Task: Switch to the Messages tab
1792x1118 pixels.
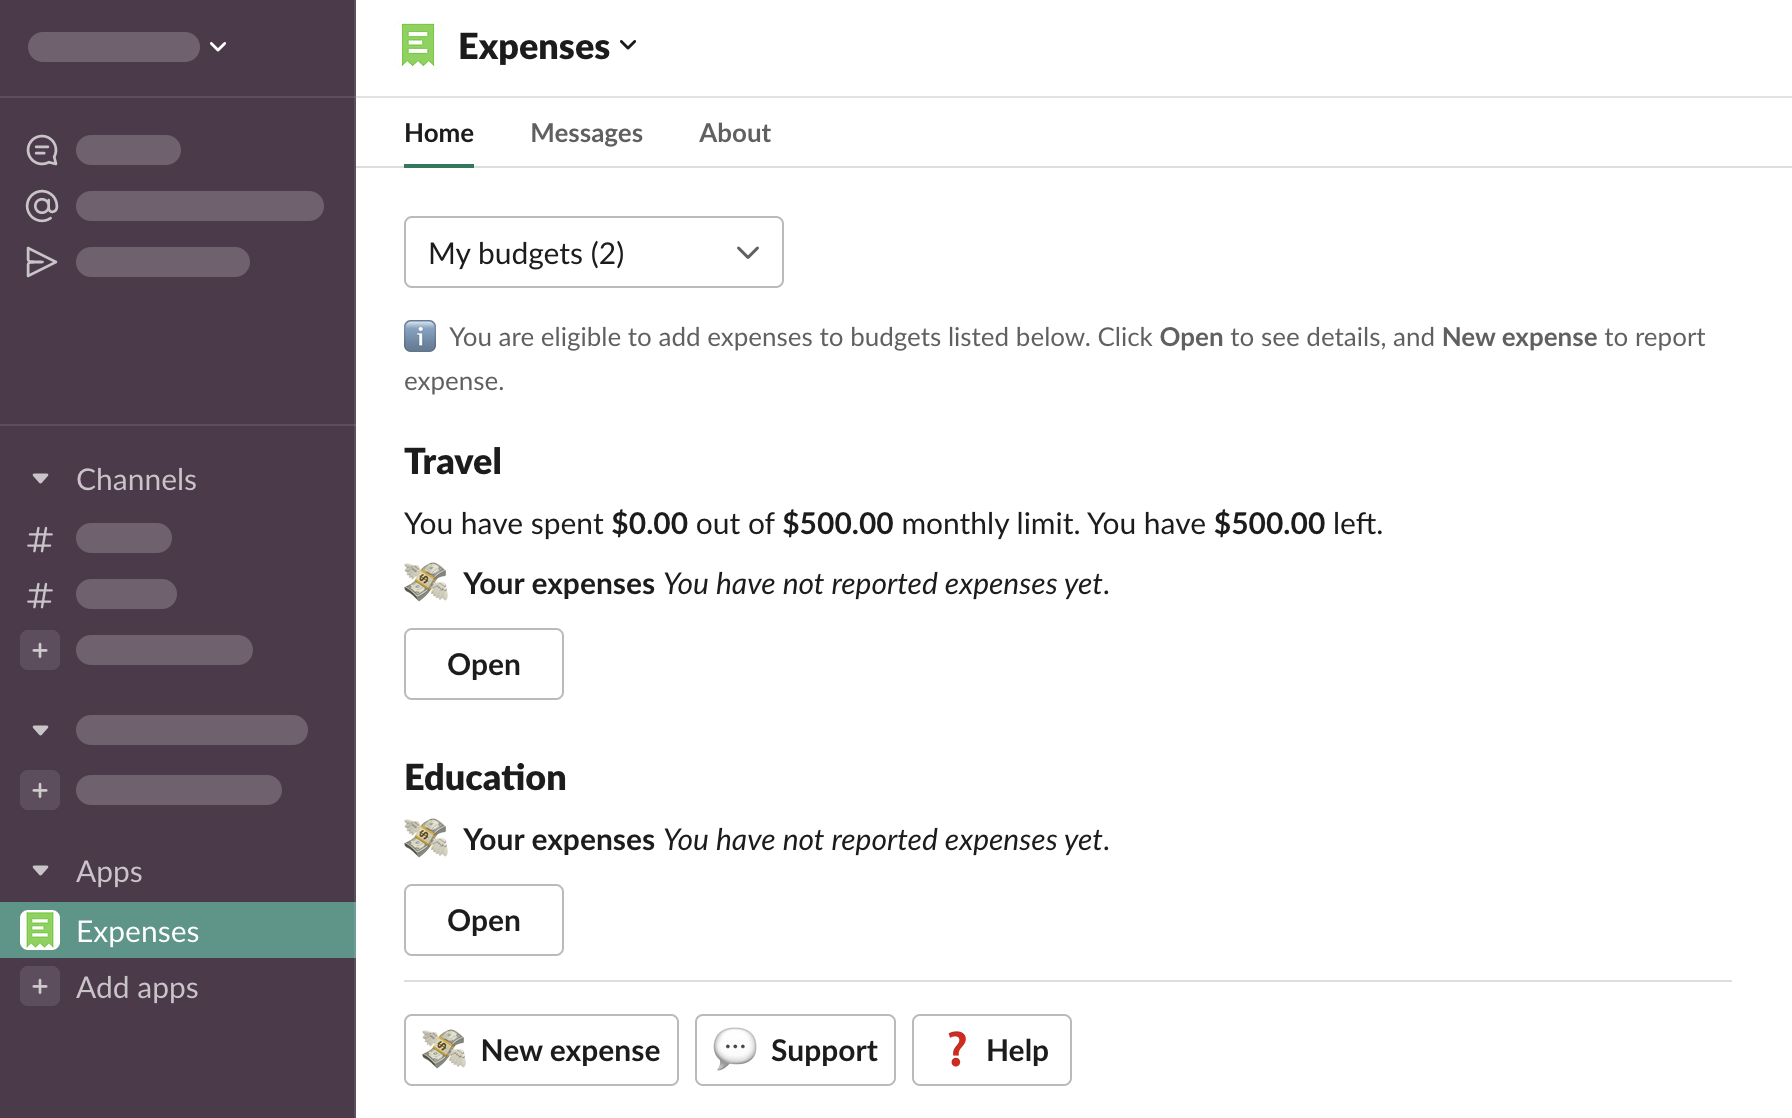Action: (586, 133)
